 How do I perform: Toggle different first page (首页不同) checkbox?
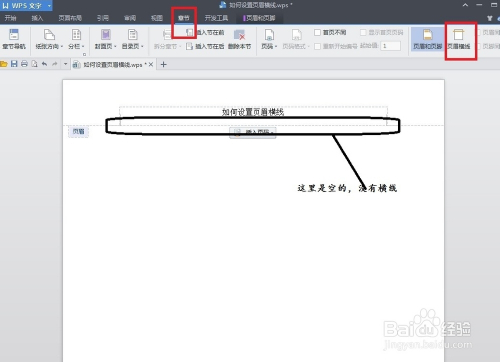(x=317, y=32)
